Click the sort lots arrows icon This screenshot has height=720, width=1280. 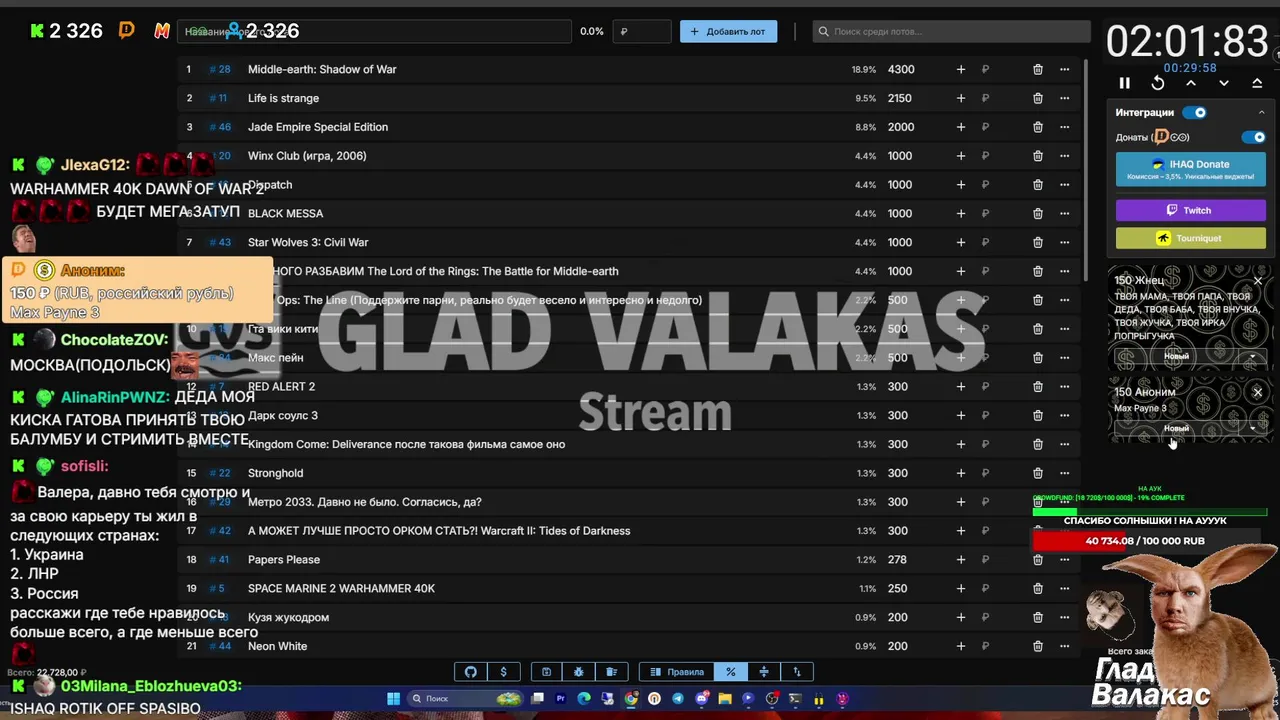[797, 672]
